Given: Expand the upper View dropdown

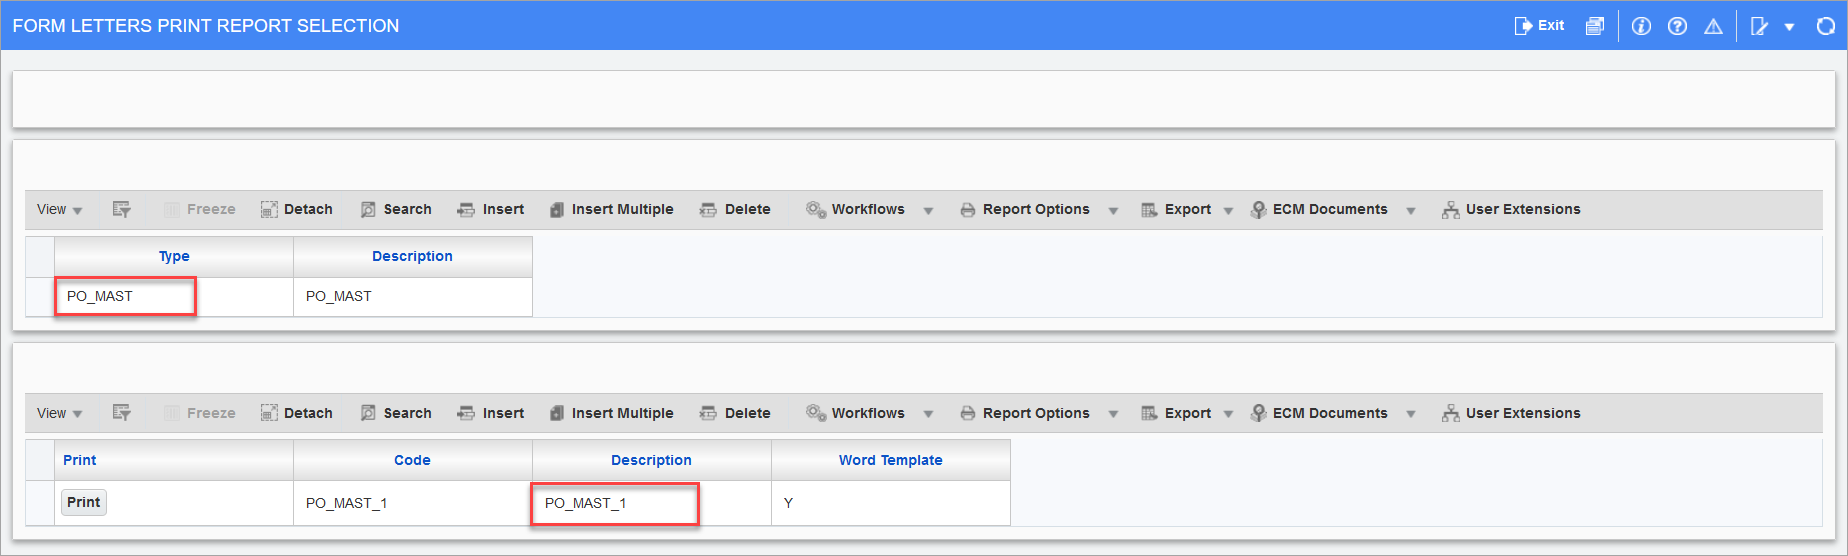Looking at the screenshot, I should click(x=60, y=209).
